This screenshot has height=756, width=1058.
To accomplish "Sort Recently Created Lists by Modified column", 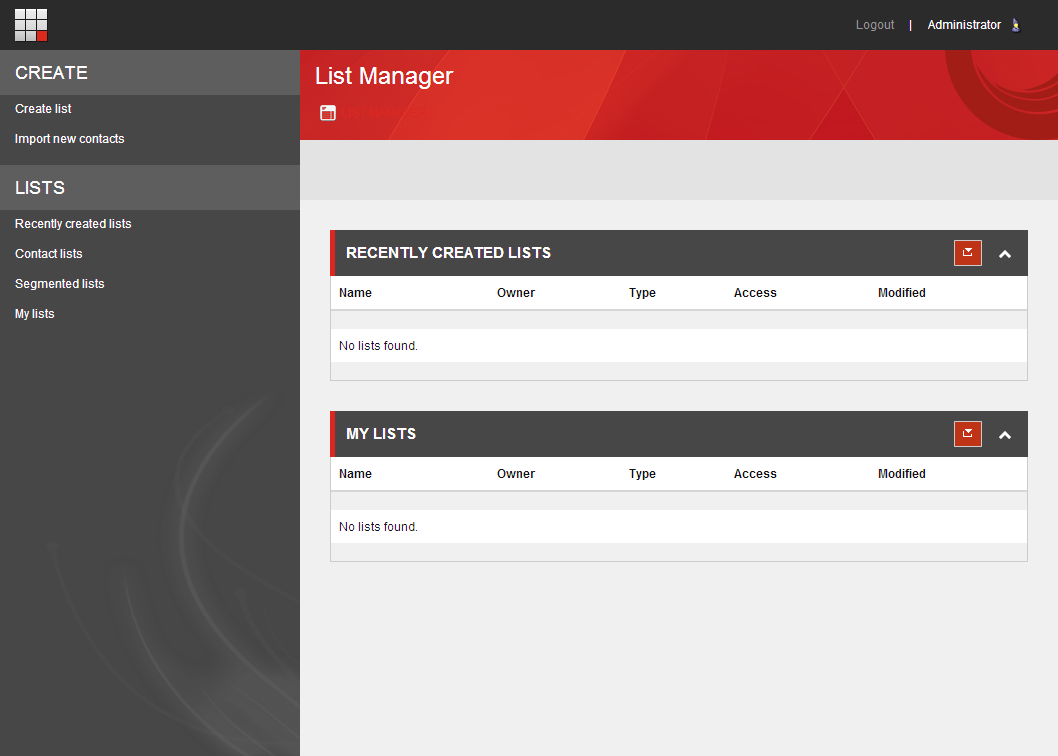I will coord(901,293).
